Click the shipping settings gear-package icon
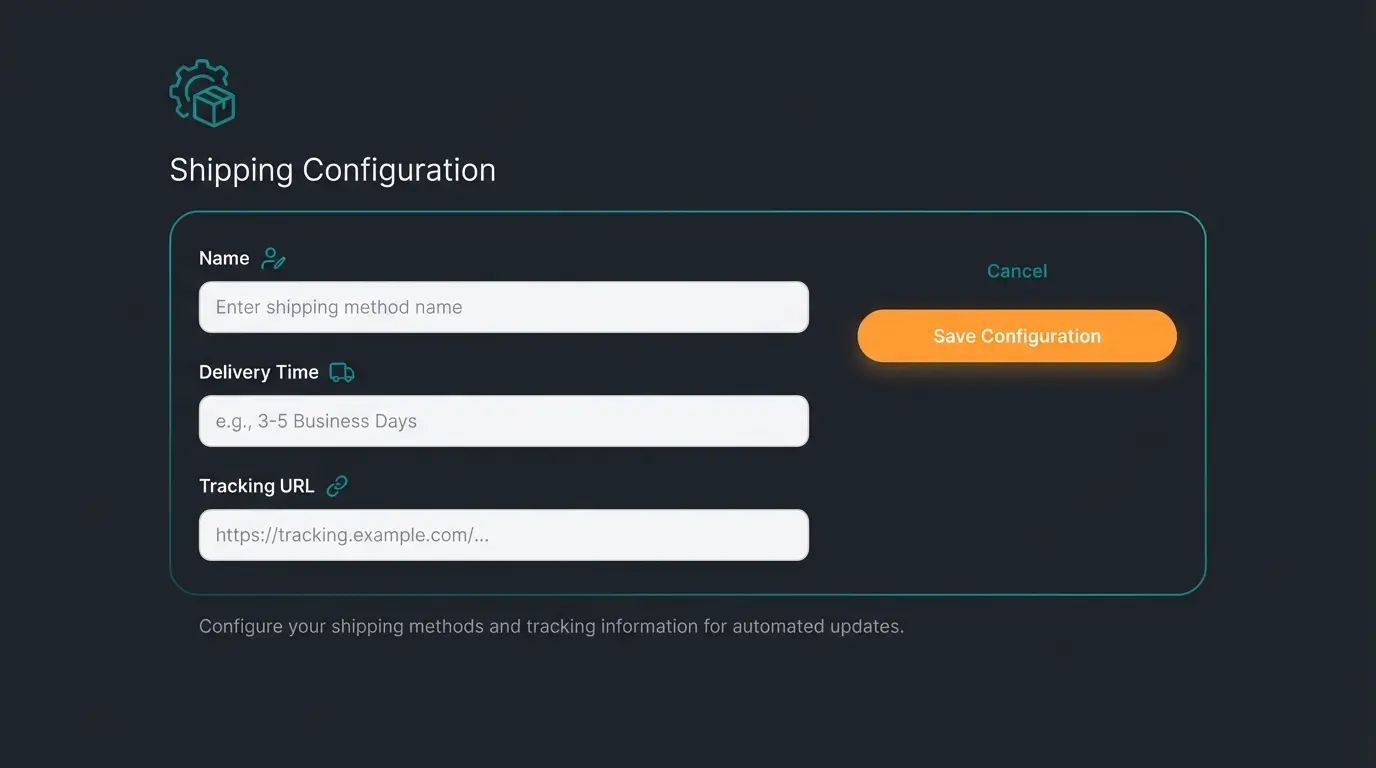The width and height of the screenshot is (1376, 768). [x=202, y=92]
